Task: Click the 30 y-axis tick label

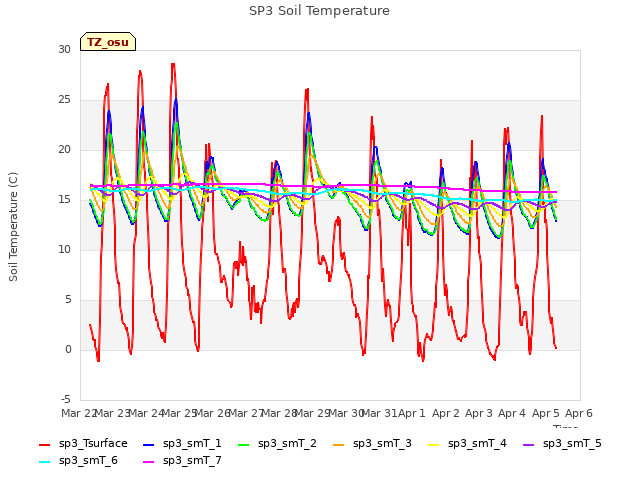Action: click(x=64, y=49)
